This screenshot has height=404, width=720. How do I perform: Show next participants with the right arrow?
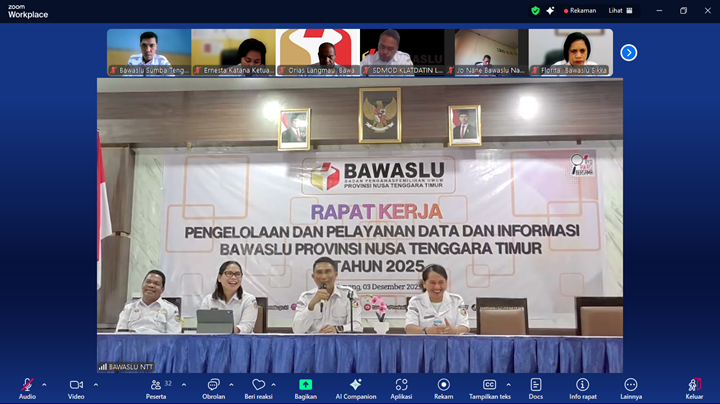[629, 53]
